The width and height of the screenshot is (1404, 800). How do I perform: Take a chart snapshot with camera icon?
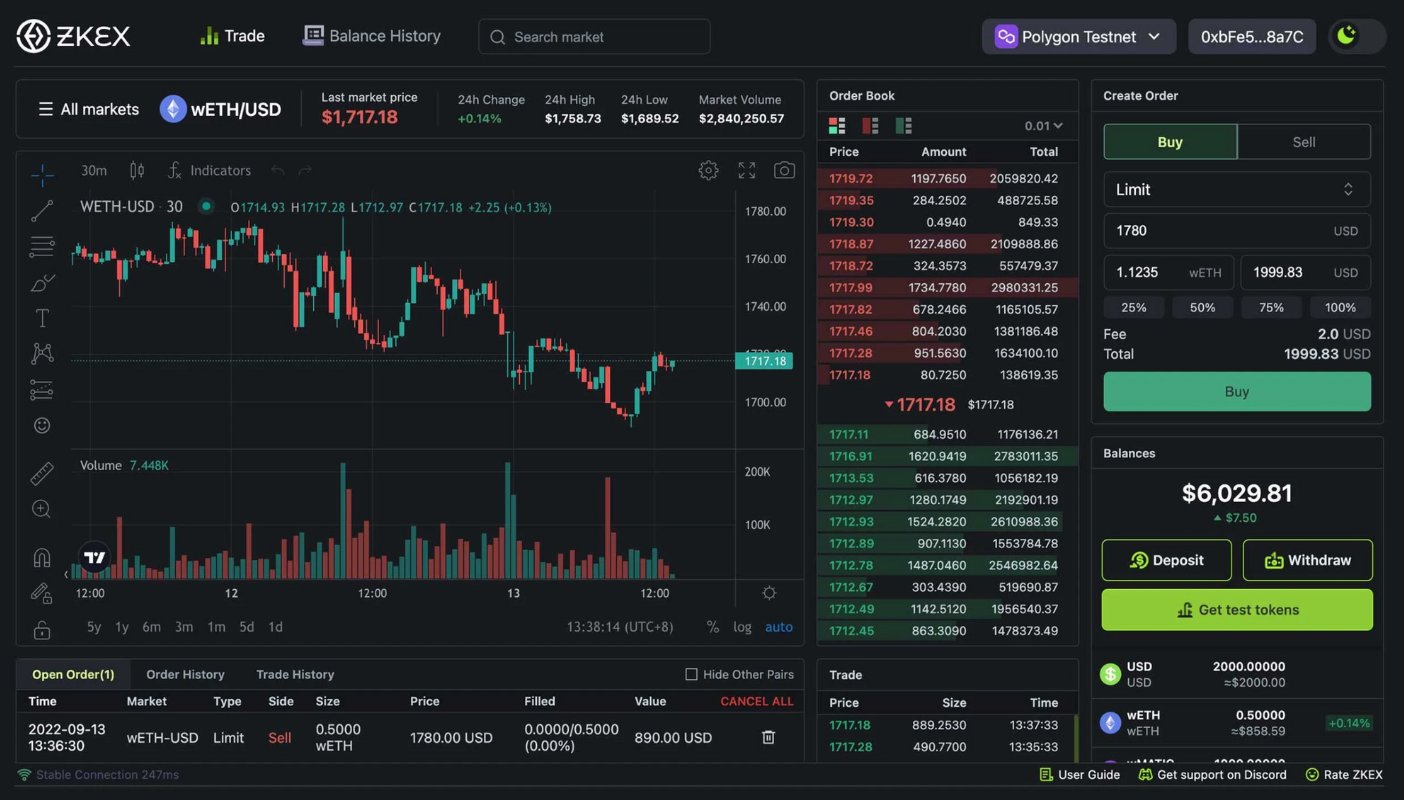point(785,170)
